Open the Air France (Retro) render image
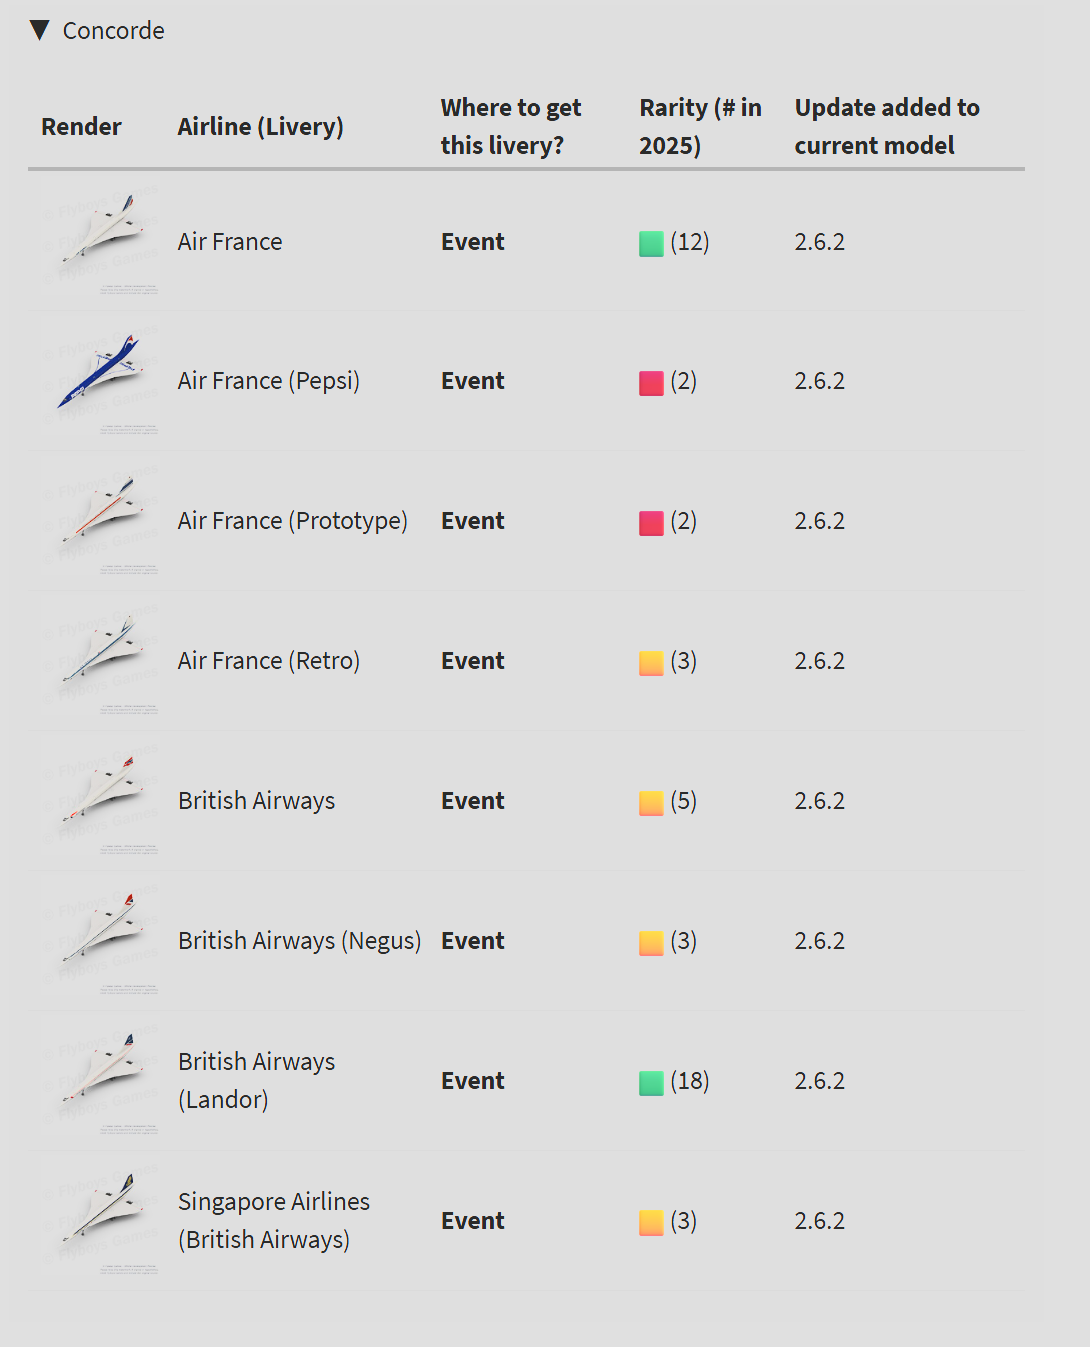The height and width of the screenshot is (1347, 1090). (x=100, y=661)
